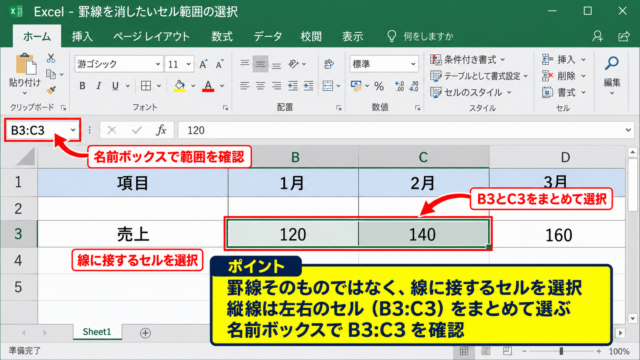This screenshot has height=360, width=640.
Task: Add new sheet plus button
Action: point(145,333)
